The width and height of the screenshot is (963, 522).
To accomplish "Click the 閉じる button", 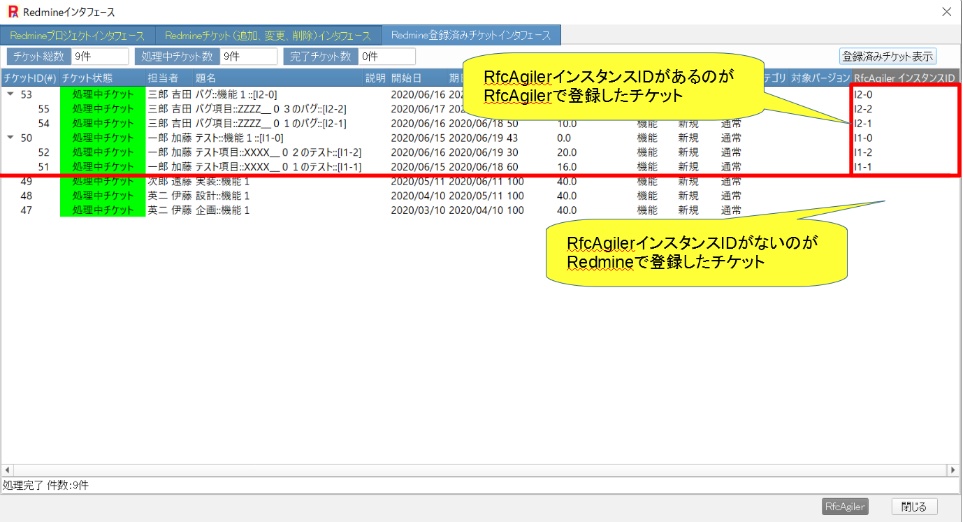I will pos(914,507).
